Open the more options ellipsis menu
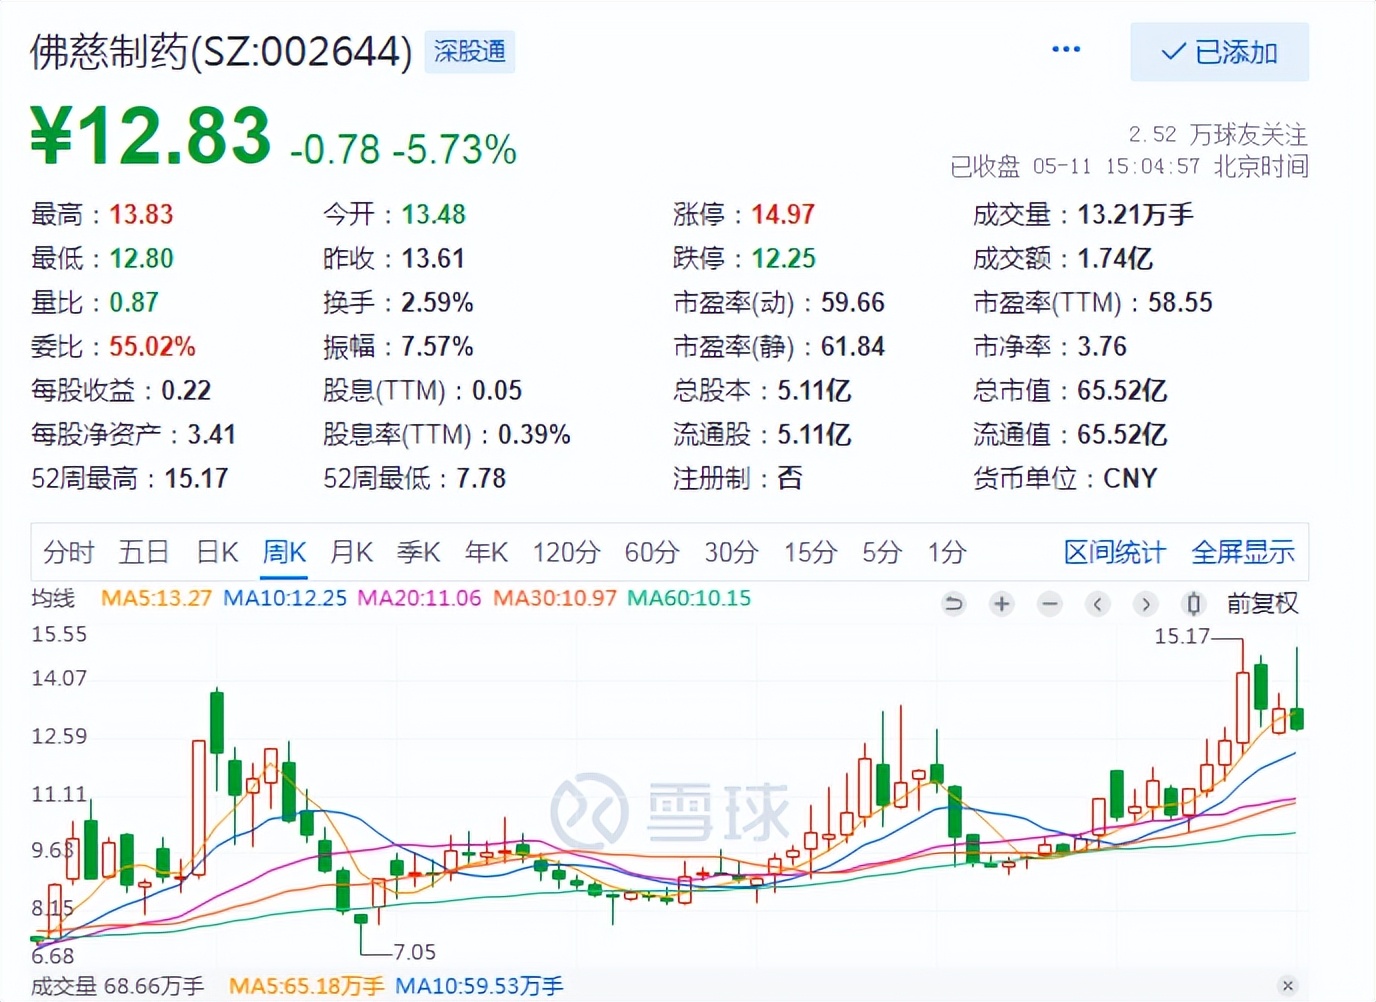Viewport: 1376px width, 1002px height. pyautogui.click(x=1065, y=48)
